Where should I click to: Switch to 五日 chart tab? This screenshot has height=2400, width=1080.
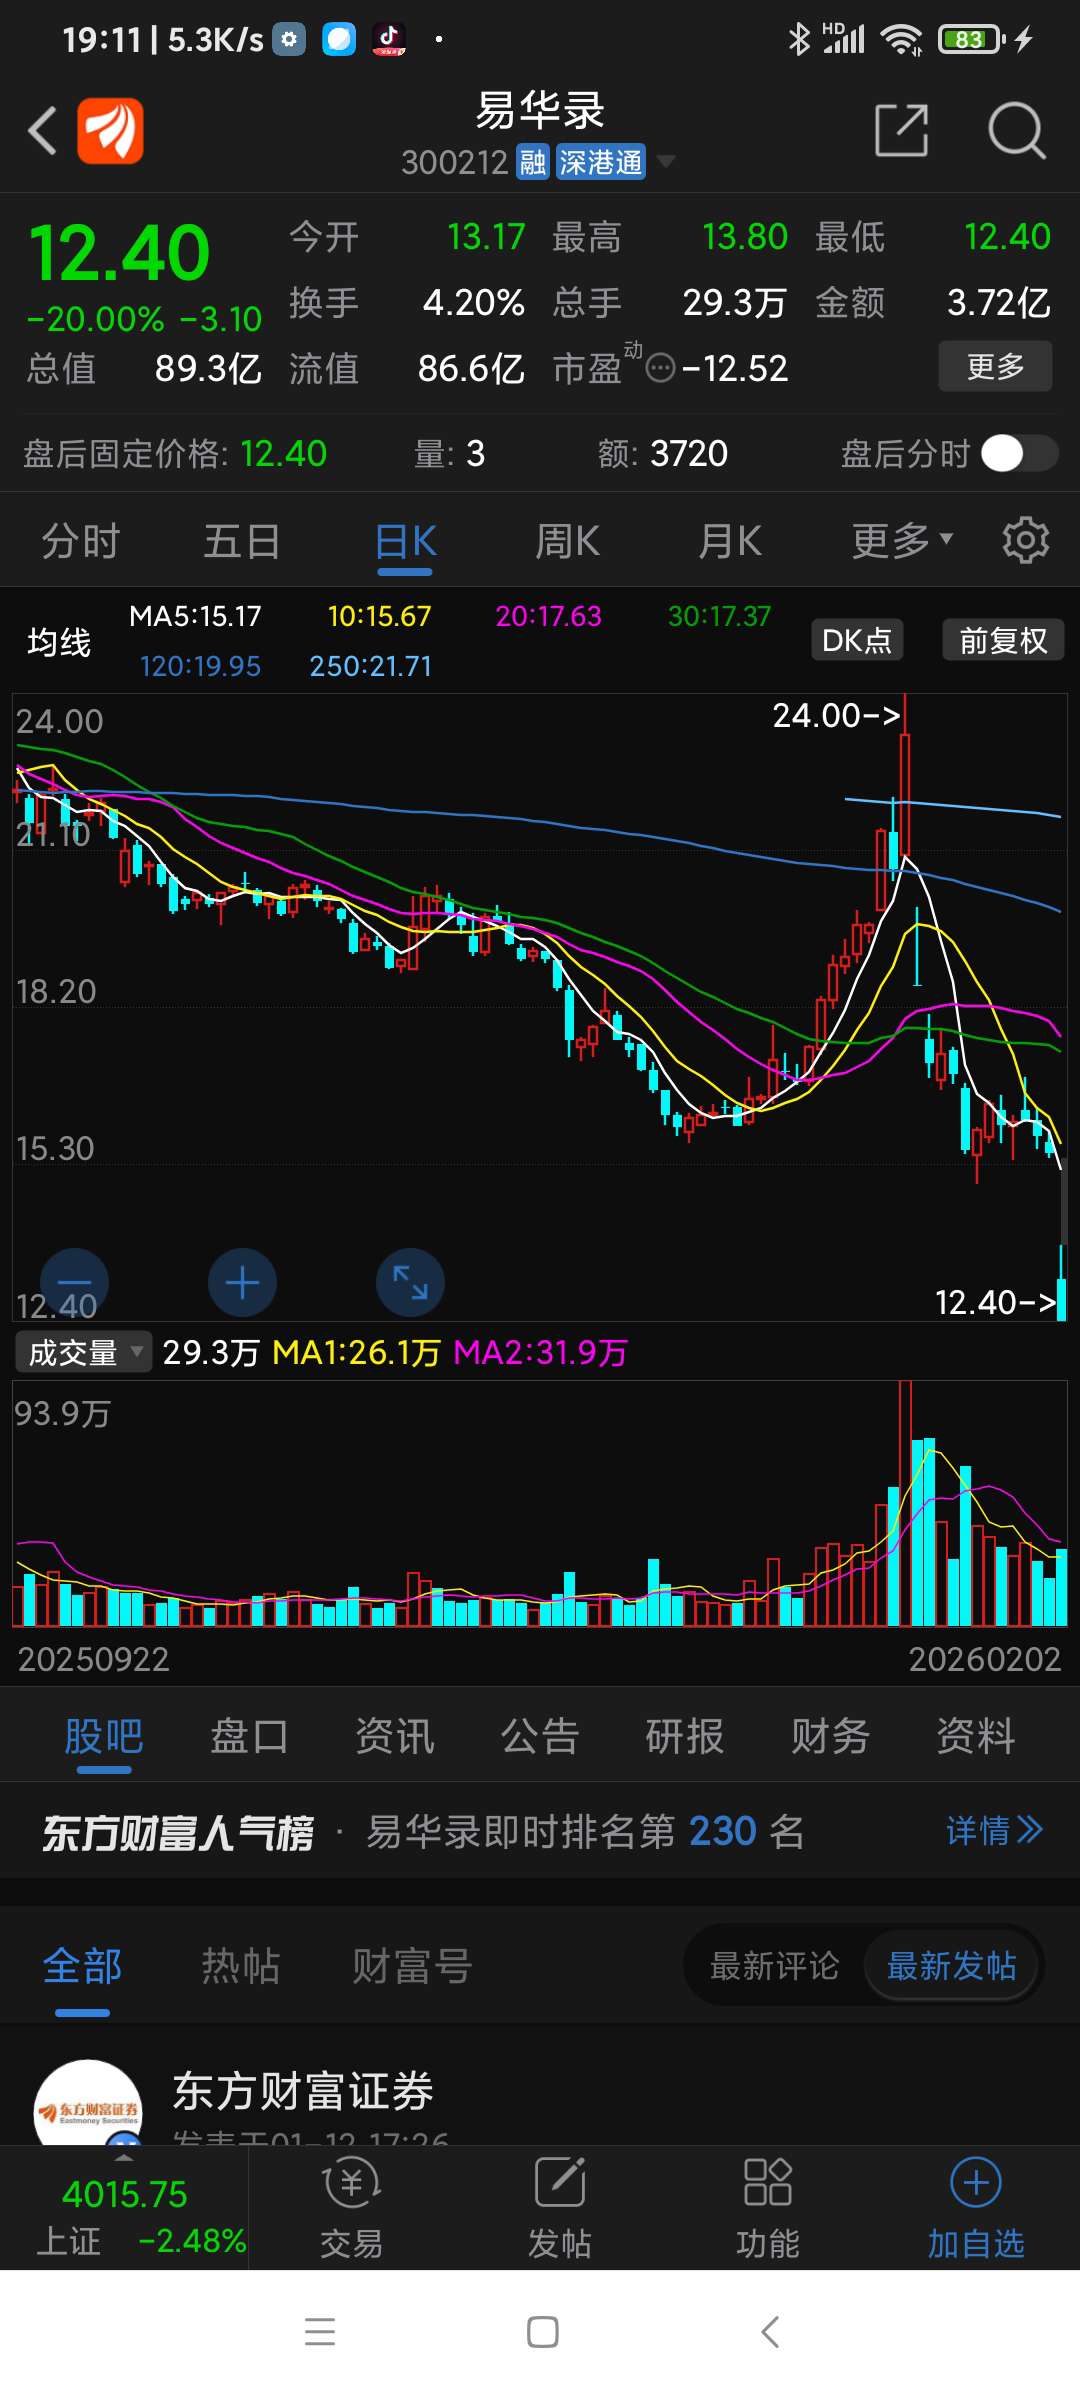[242, 541]
